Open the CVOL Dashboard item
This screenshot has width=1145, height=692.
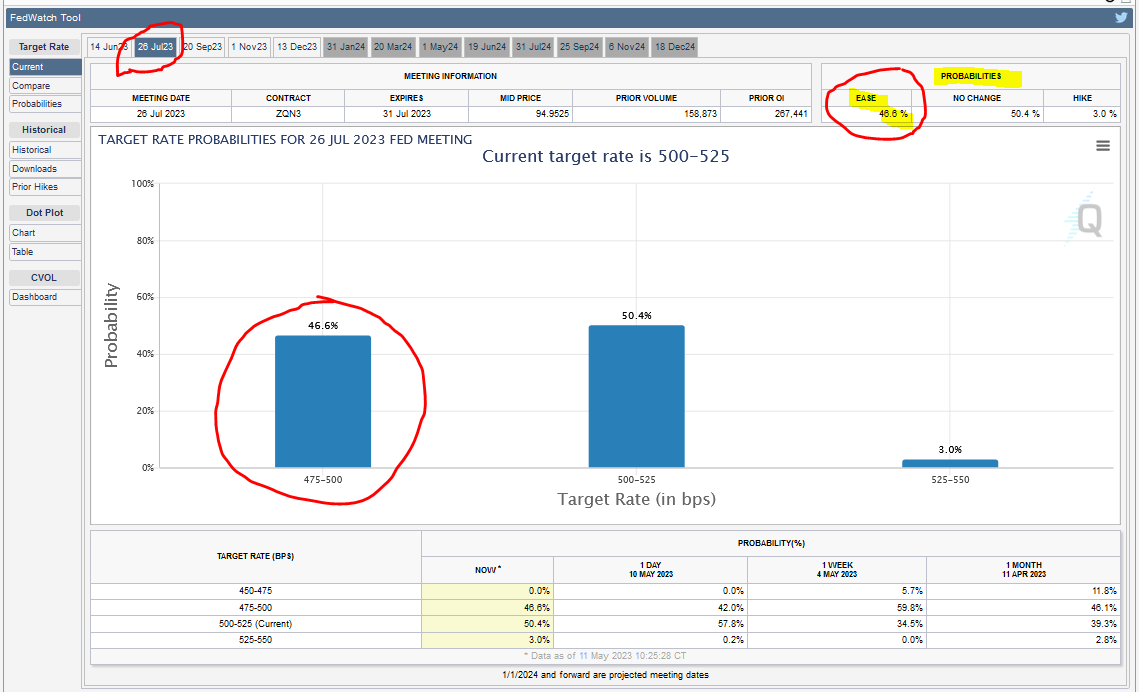coord(45,297)
